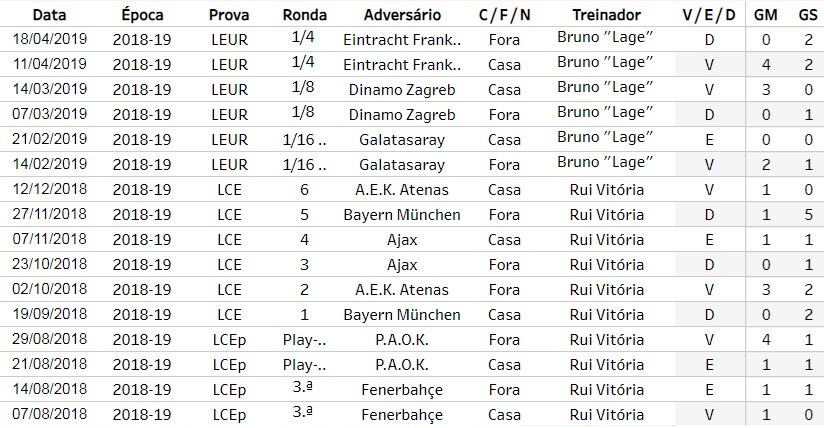This screenshot has height=428, width=824.
Task: Click Bayern München in the 27/11/2018 row
Action: point(401,215)
